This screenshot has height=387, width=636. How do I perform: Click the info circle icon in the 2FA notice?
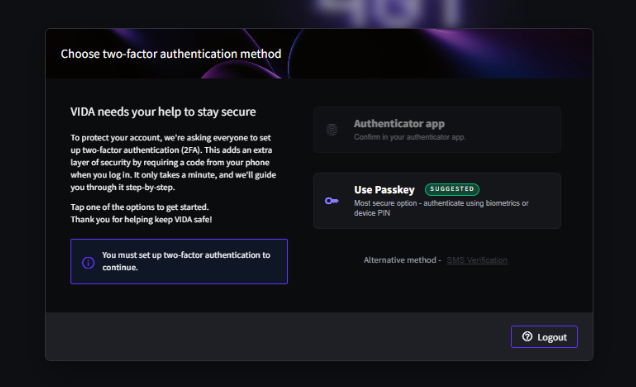tap(88, 263)
